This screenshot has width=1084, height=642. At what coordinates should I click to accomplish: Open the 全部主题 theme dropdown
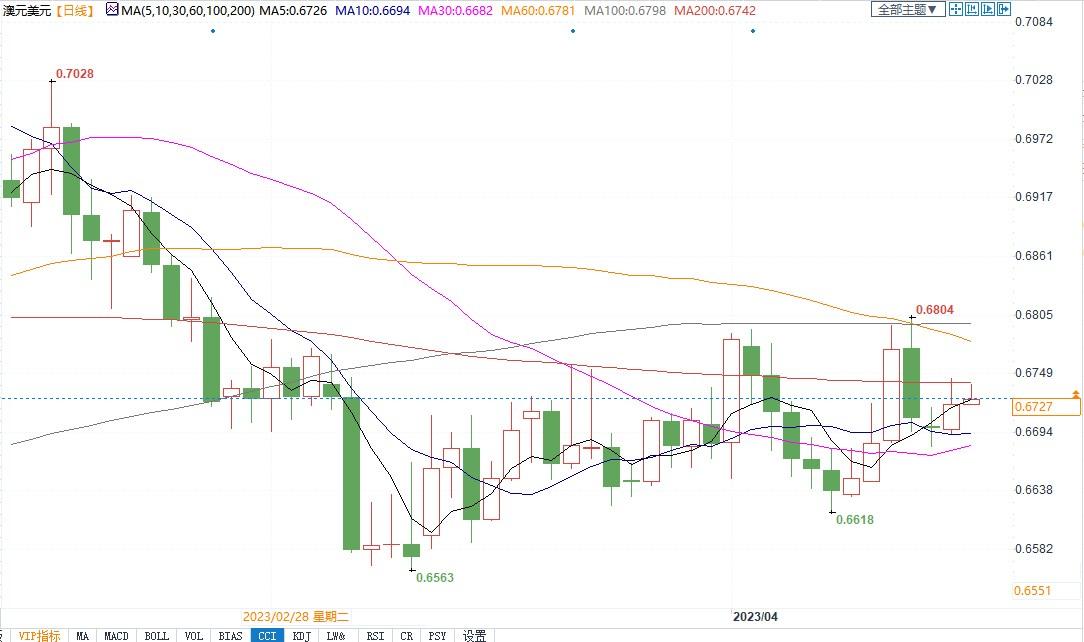(908, 9)
